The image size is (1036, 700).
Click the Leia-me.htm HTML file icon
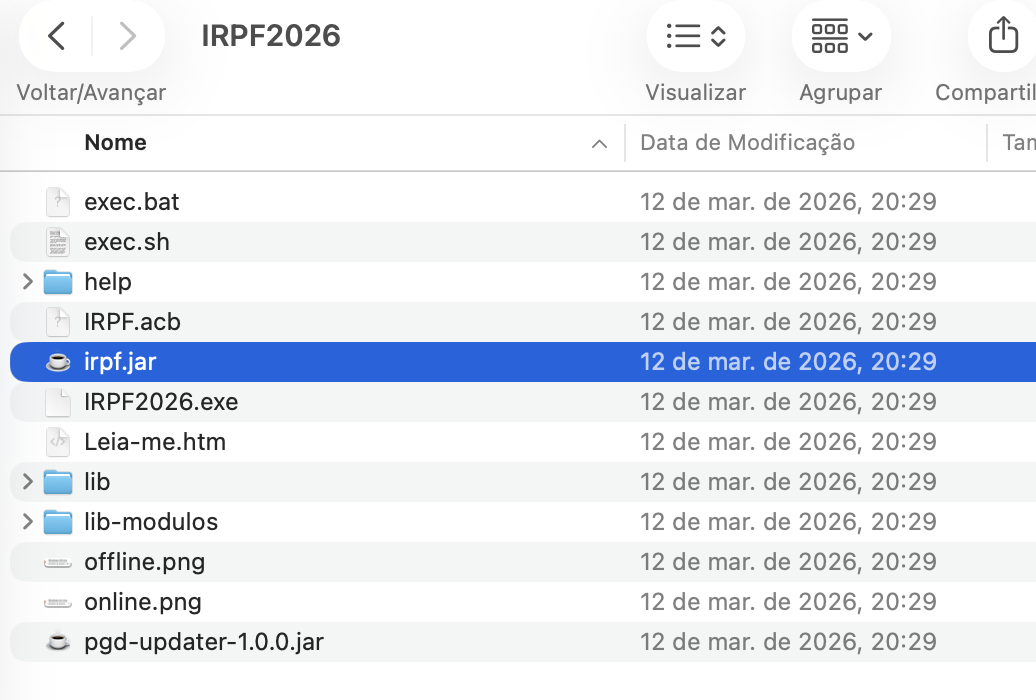[57, 442]
